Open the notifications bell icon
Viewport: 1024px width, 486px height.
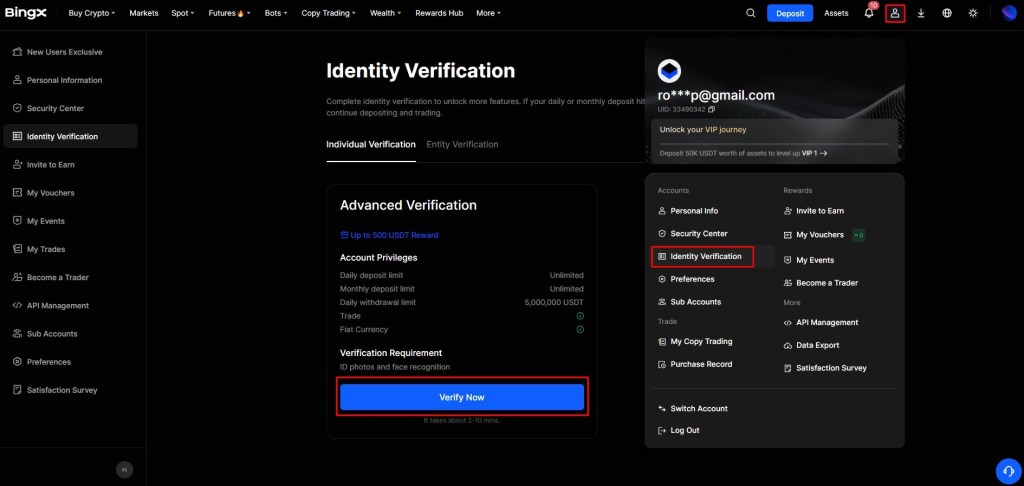[x=869, y=13]
